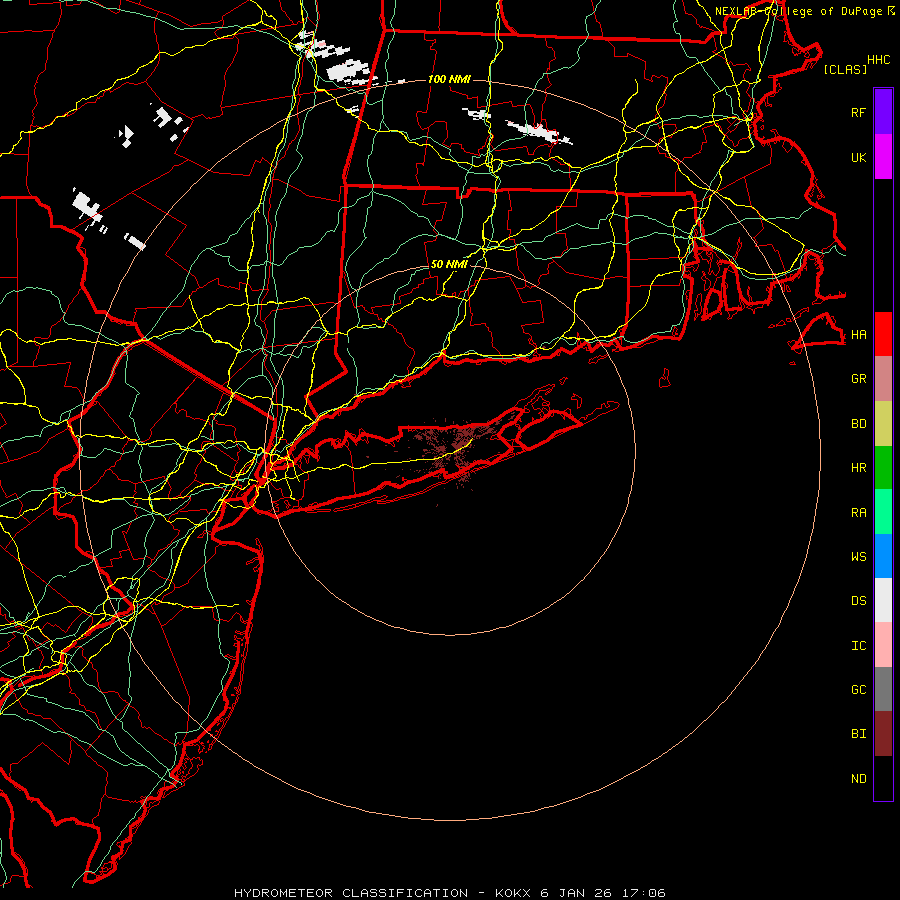The width and height of the screenshot is (900, 900).
Task: Click the "HYDROMETEOR CLASSIFICATION - KOKX" caption
Action: (382, 893)
